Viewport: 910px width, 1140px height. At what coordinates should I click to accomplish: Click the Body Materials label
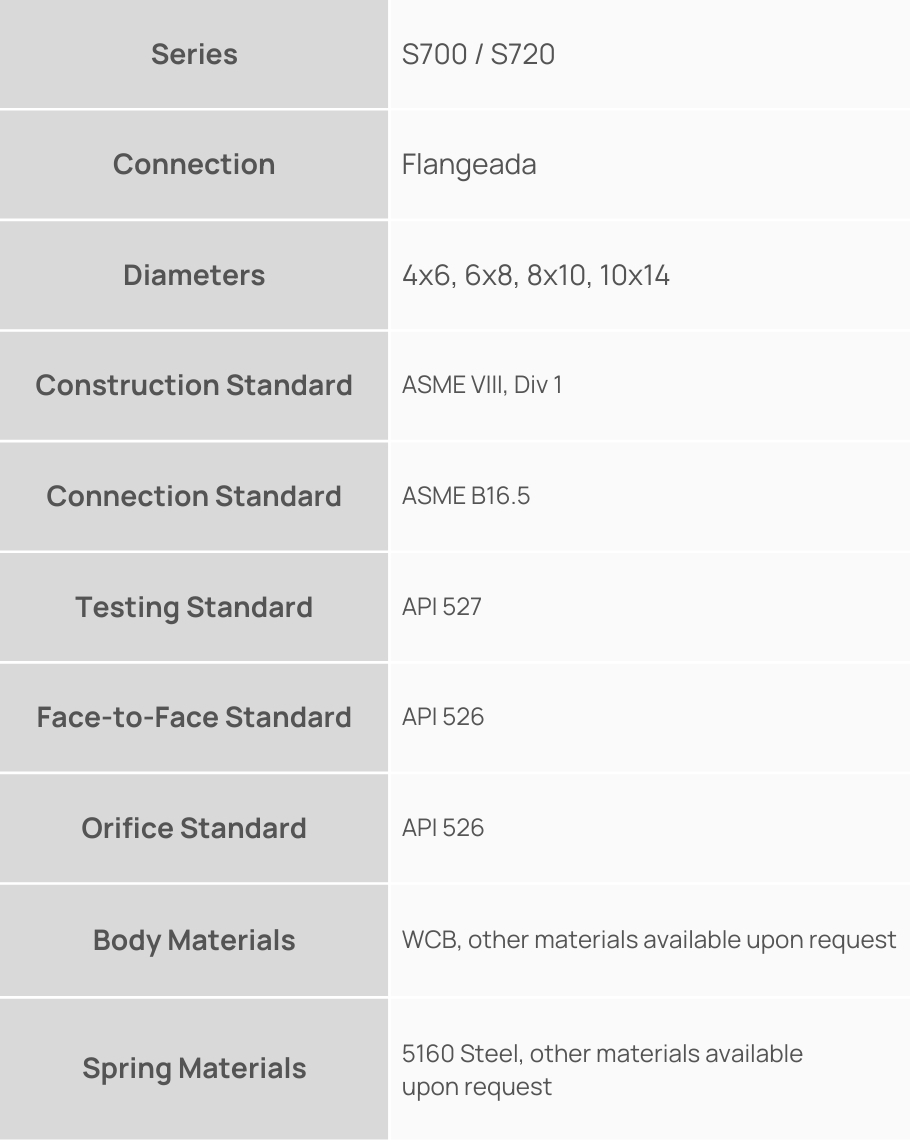click(194, 940)
